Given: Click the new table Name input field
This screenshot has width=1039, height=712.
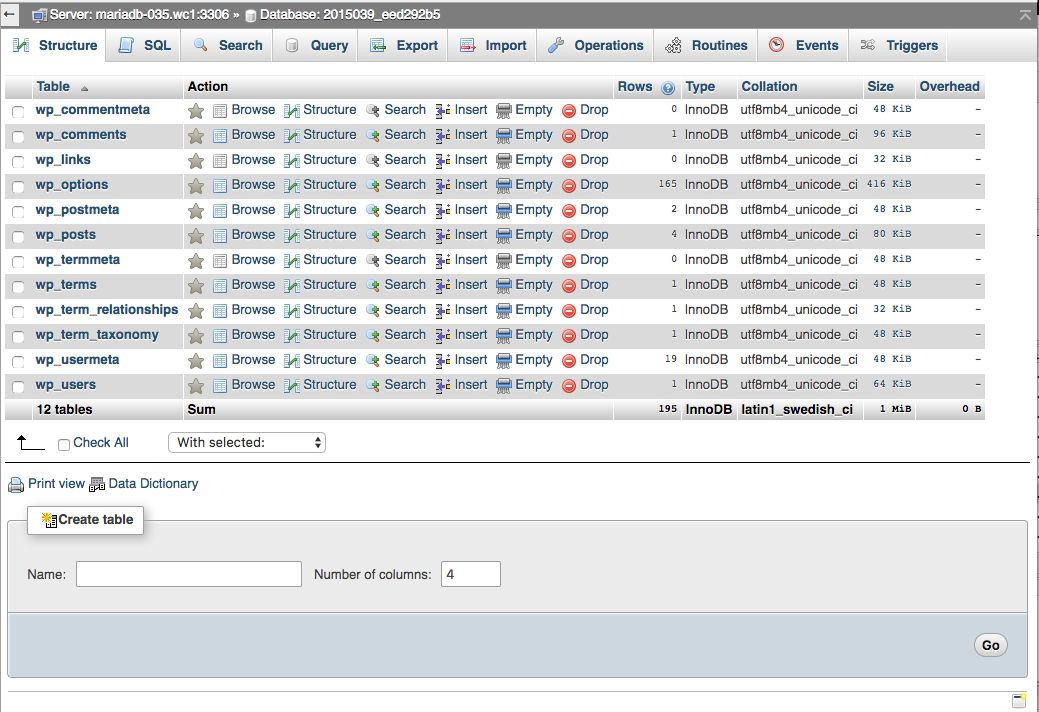Looking at the screenshot, I should coord(189,574).
